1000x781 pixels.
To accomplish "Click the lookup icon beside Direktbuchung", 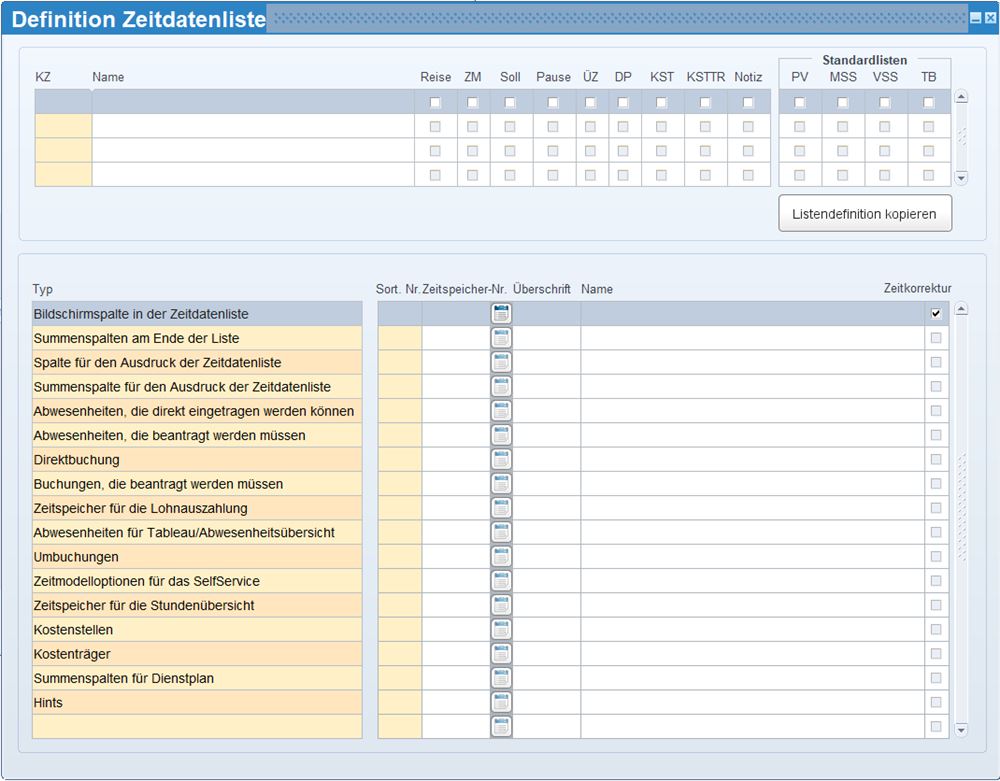I will 501,459.
